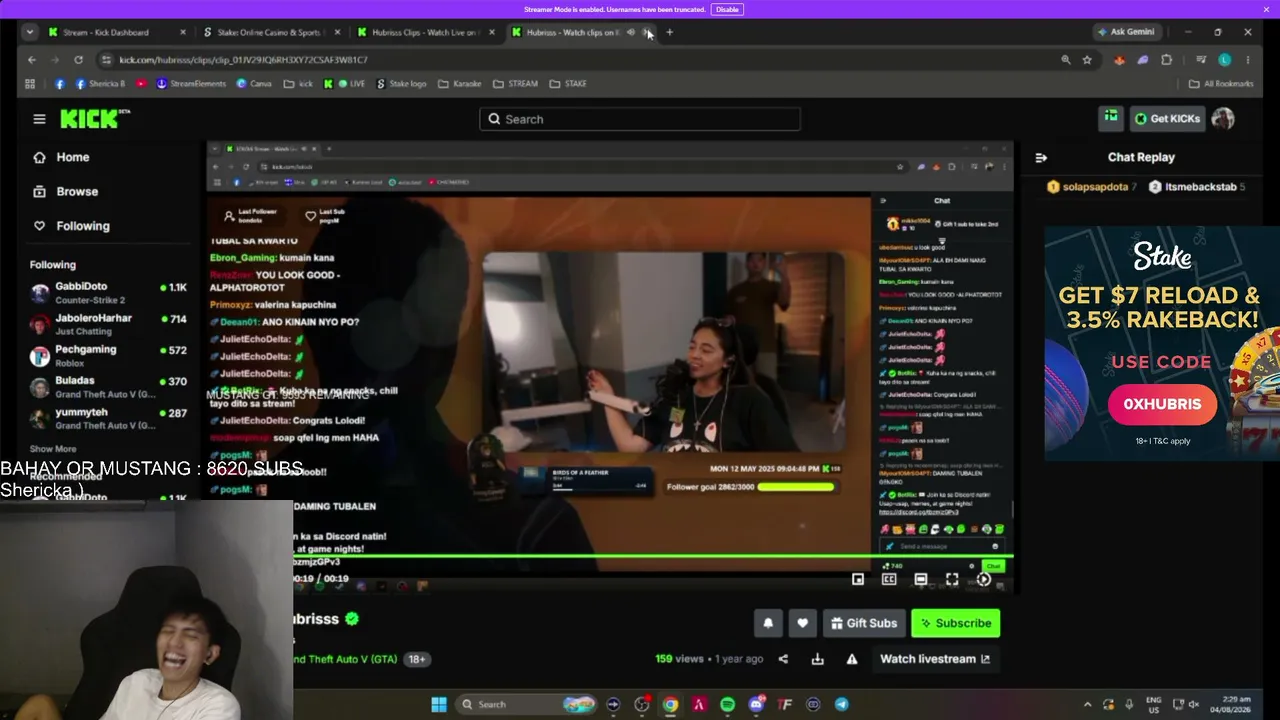Viewport: 1280px width, 720px height.
Task: Switch to Hubrisss Clips Watch Live tab
Action: click(426, 32)
